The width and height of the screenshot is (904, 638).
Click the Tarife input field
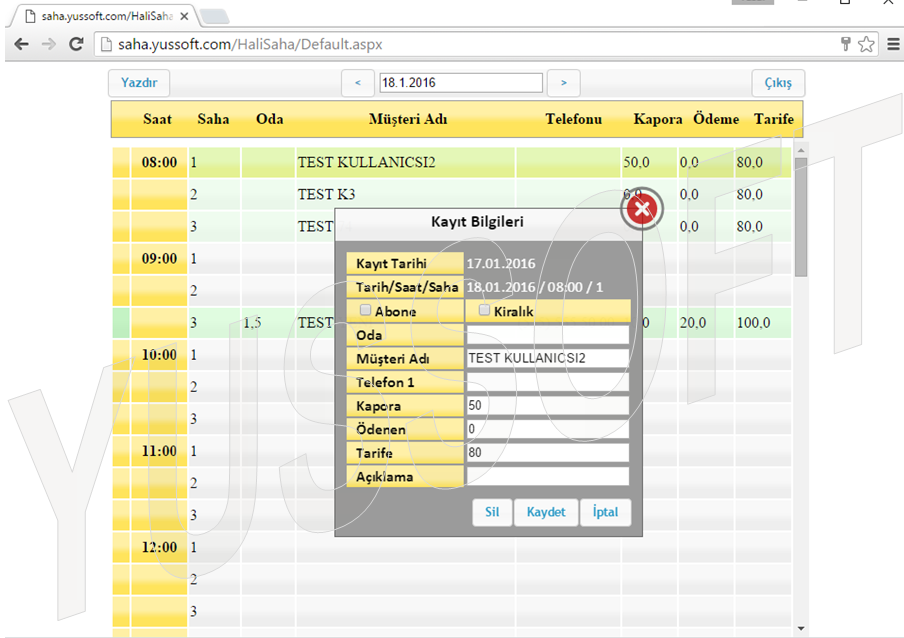547,452
